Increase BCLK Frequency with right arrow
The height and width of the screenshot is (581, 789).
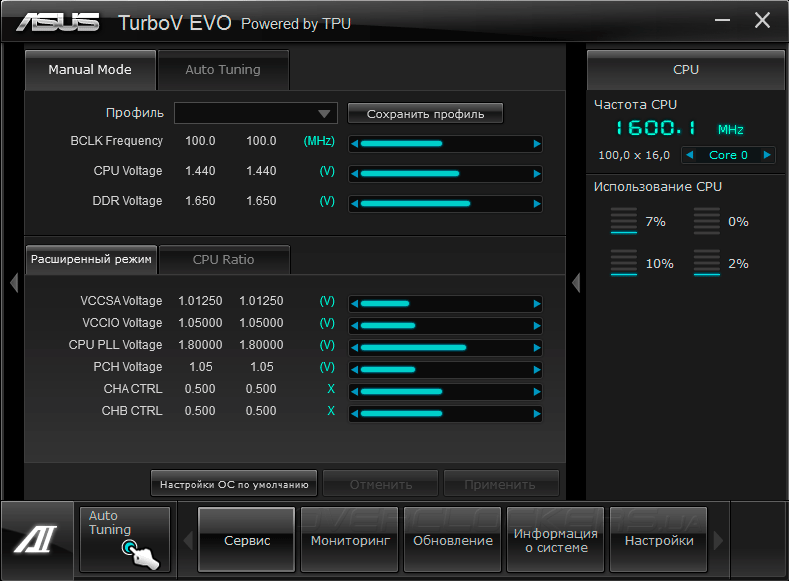pos(537,144)
